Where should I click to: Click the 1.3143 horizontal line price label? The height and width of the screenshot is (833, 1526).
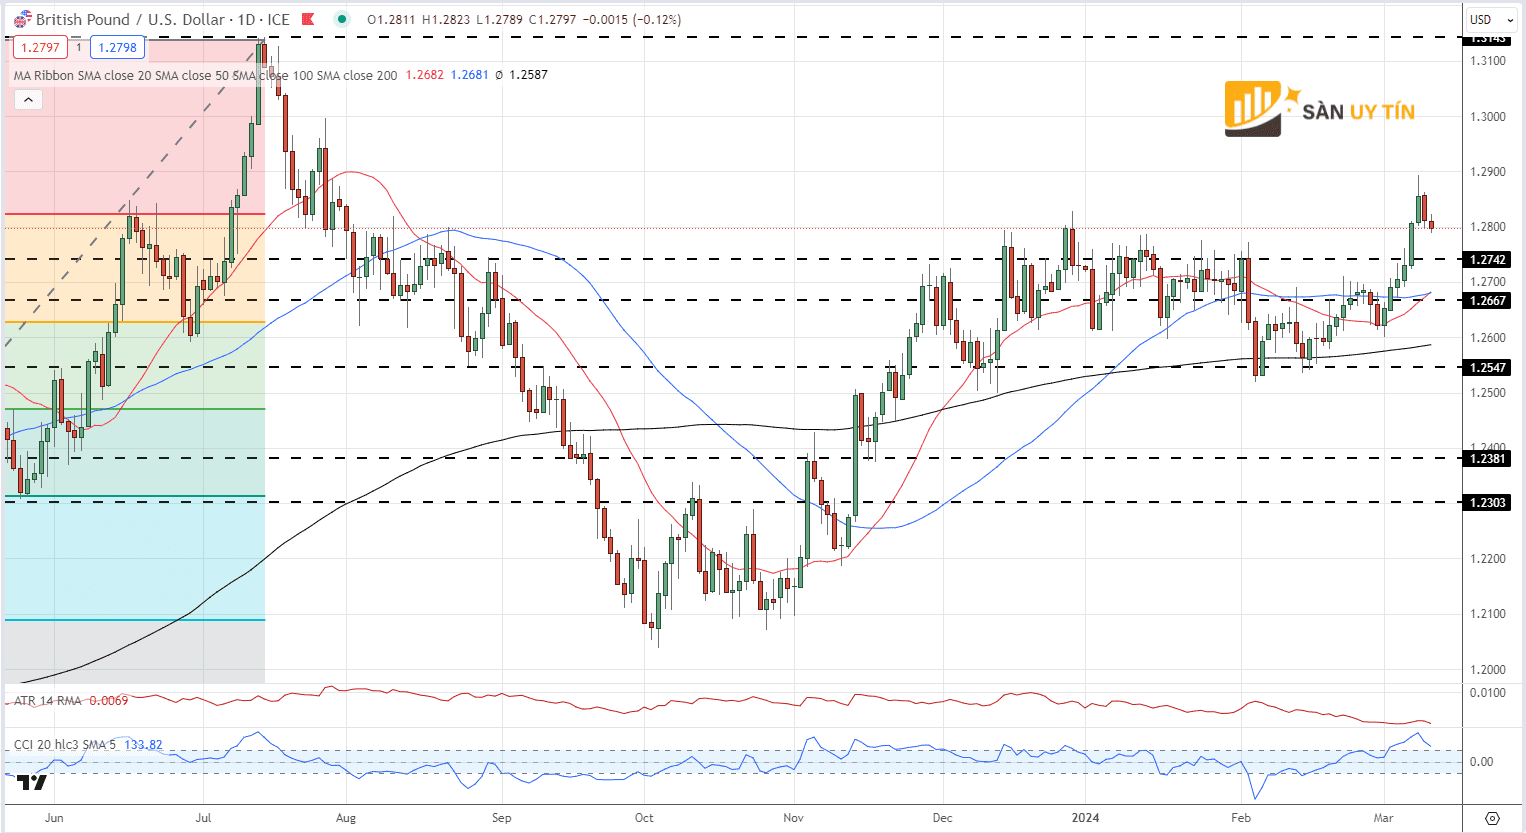click(1486, 38)
